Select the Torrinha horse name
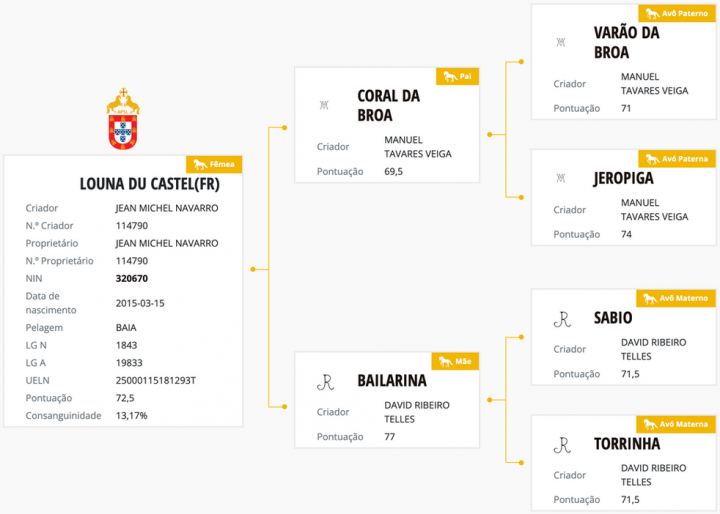720x514 pixels. point(626,443)
